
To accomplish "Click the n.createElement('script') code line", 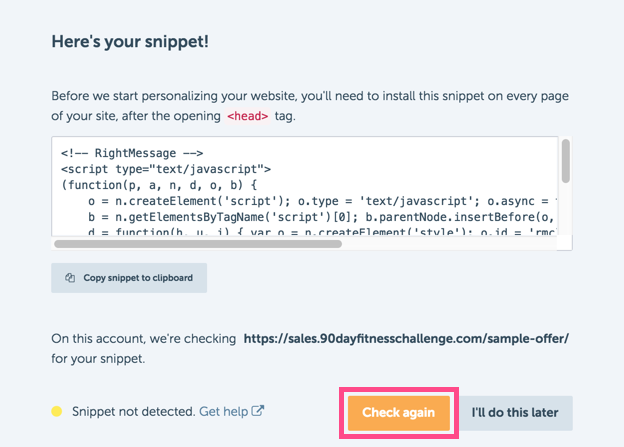I will pos(322,201).
